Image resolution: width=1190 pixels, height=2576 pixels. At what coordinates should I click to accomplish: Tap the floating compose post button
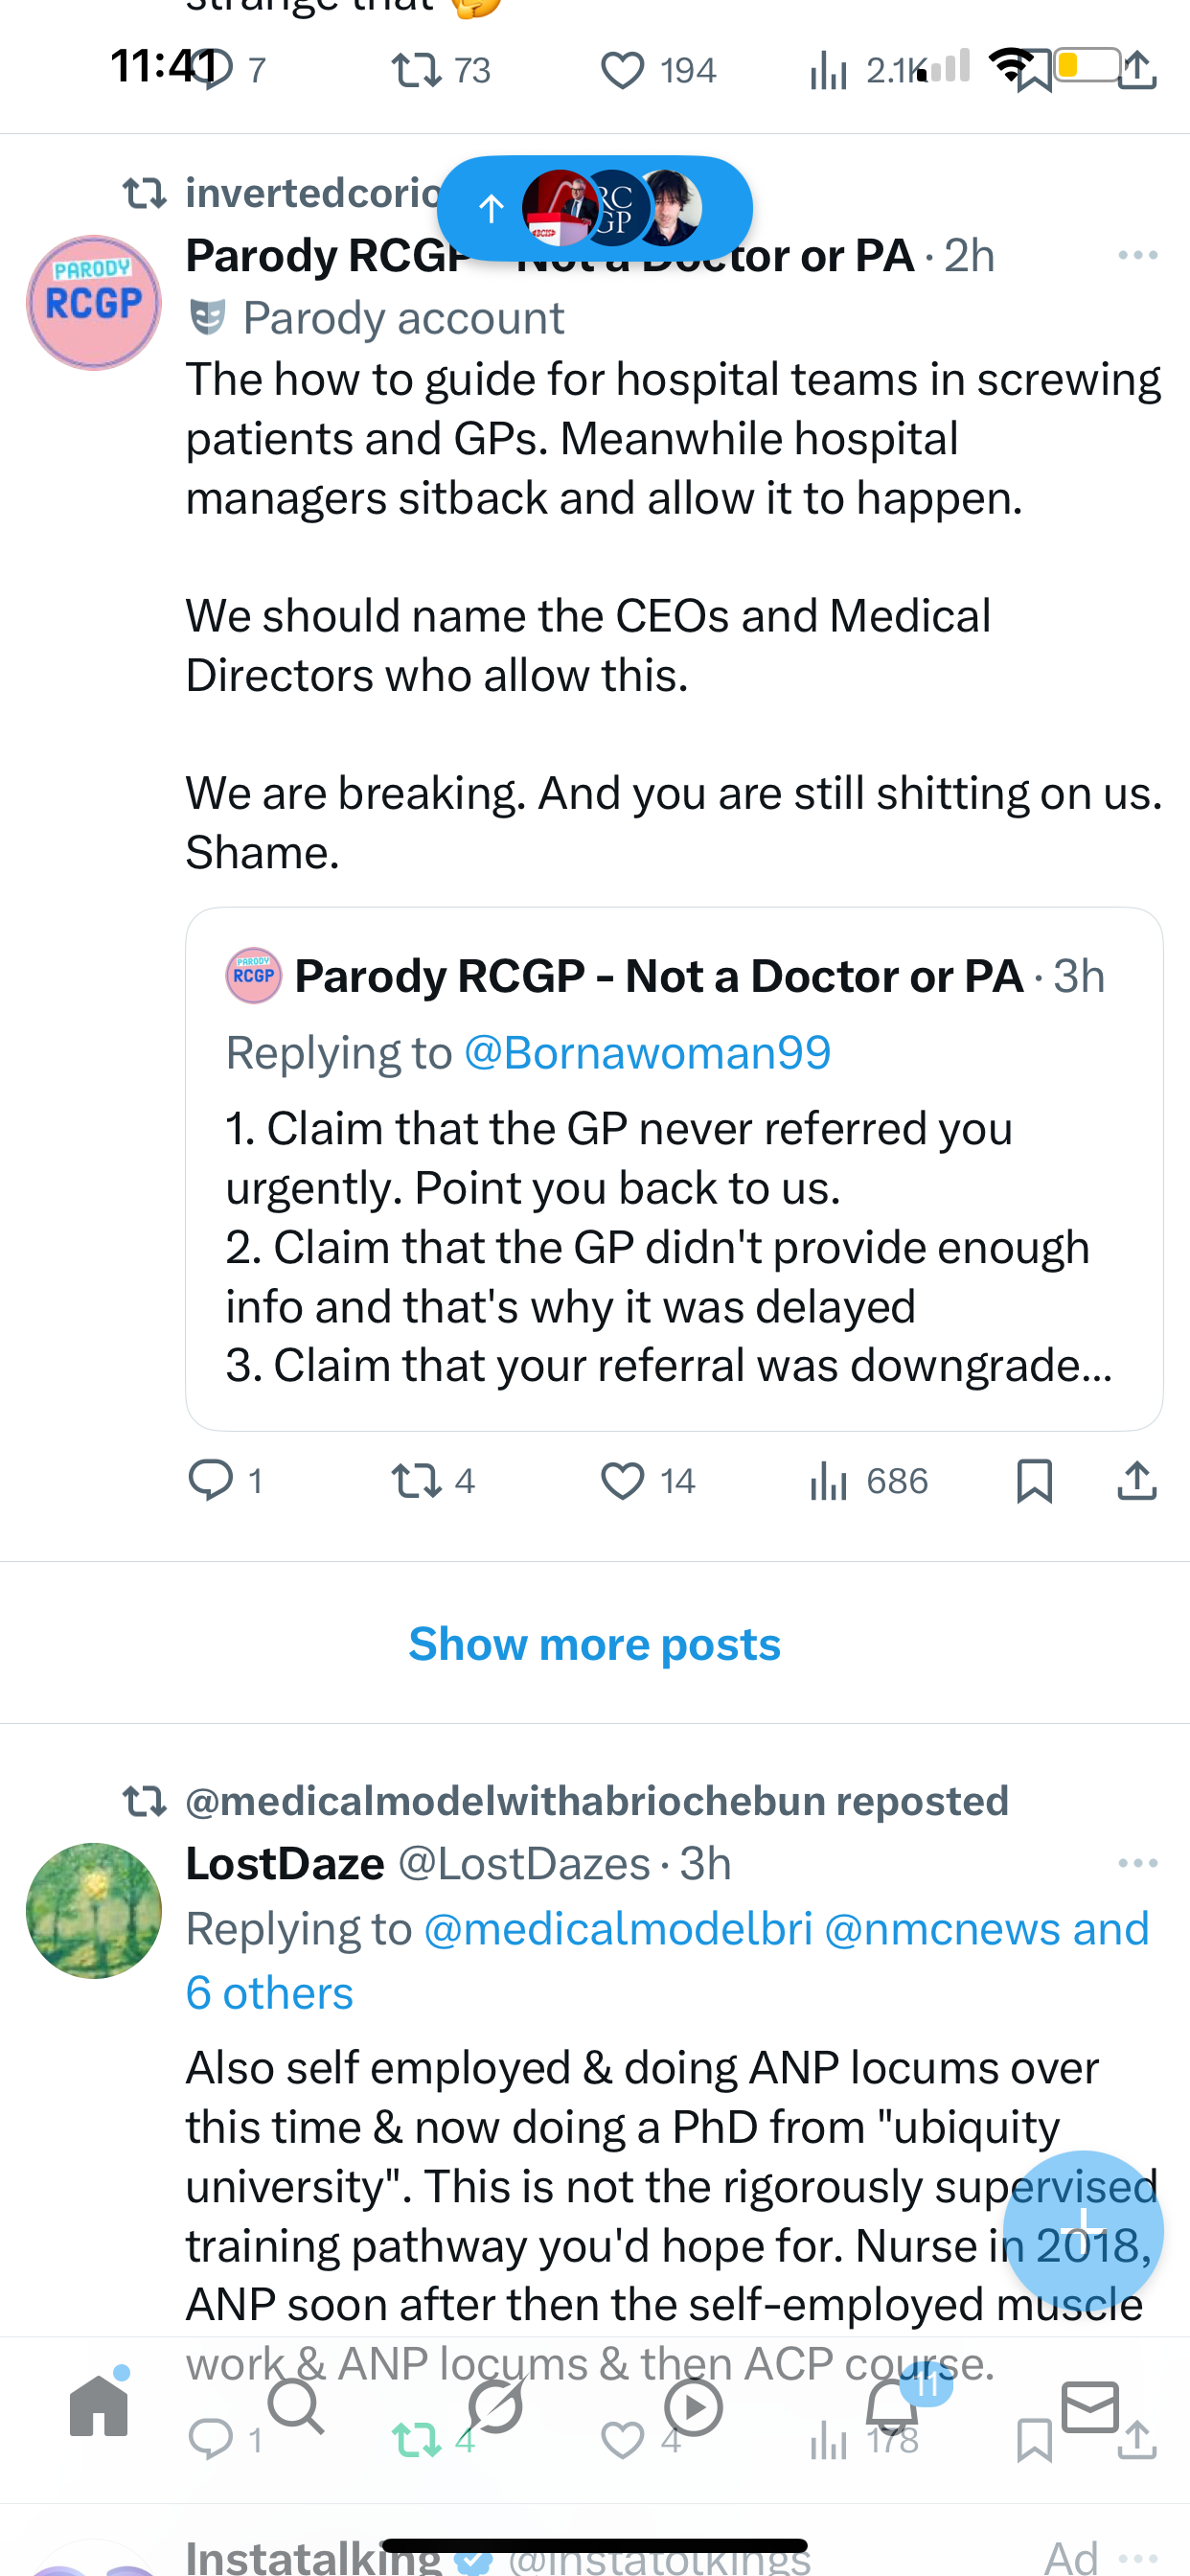pyautogui.click(x=1083, y=2230)
